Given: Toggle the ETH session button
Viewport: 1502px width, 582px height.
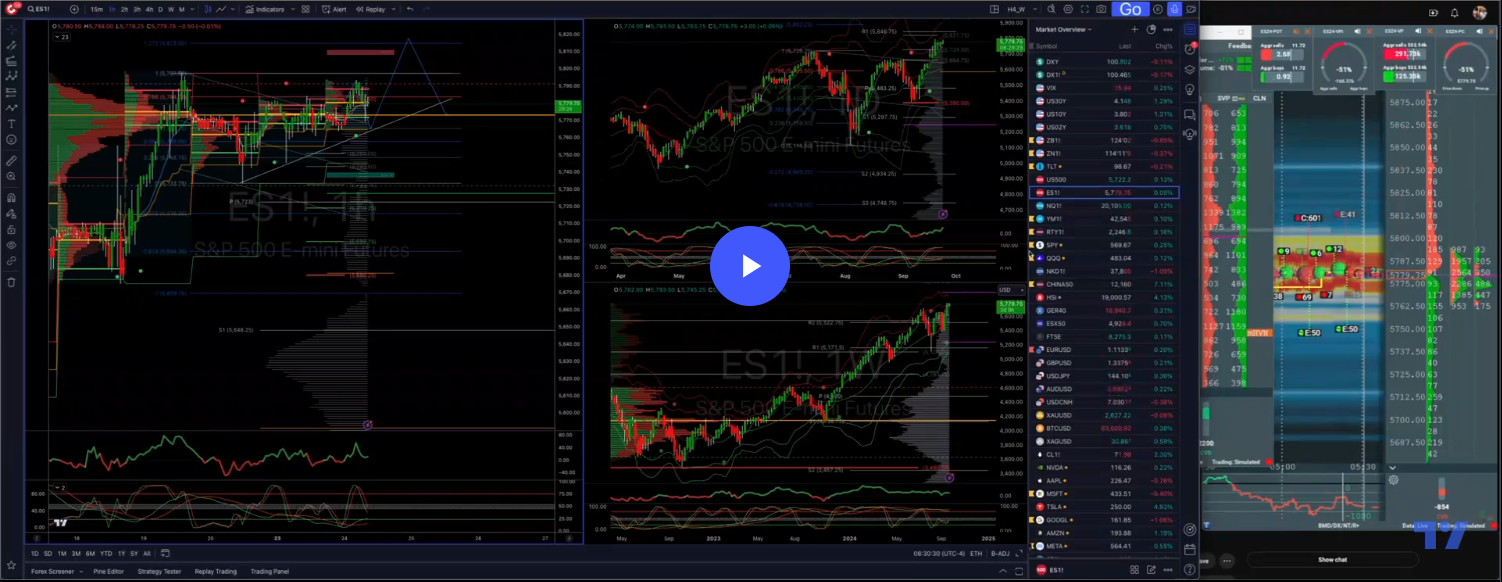Looking at the screenshot, I should coord(976,554).
